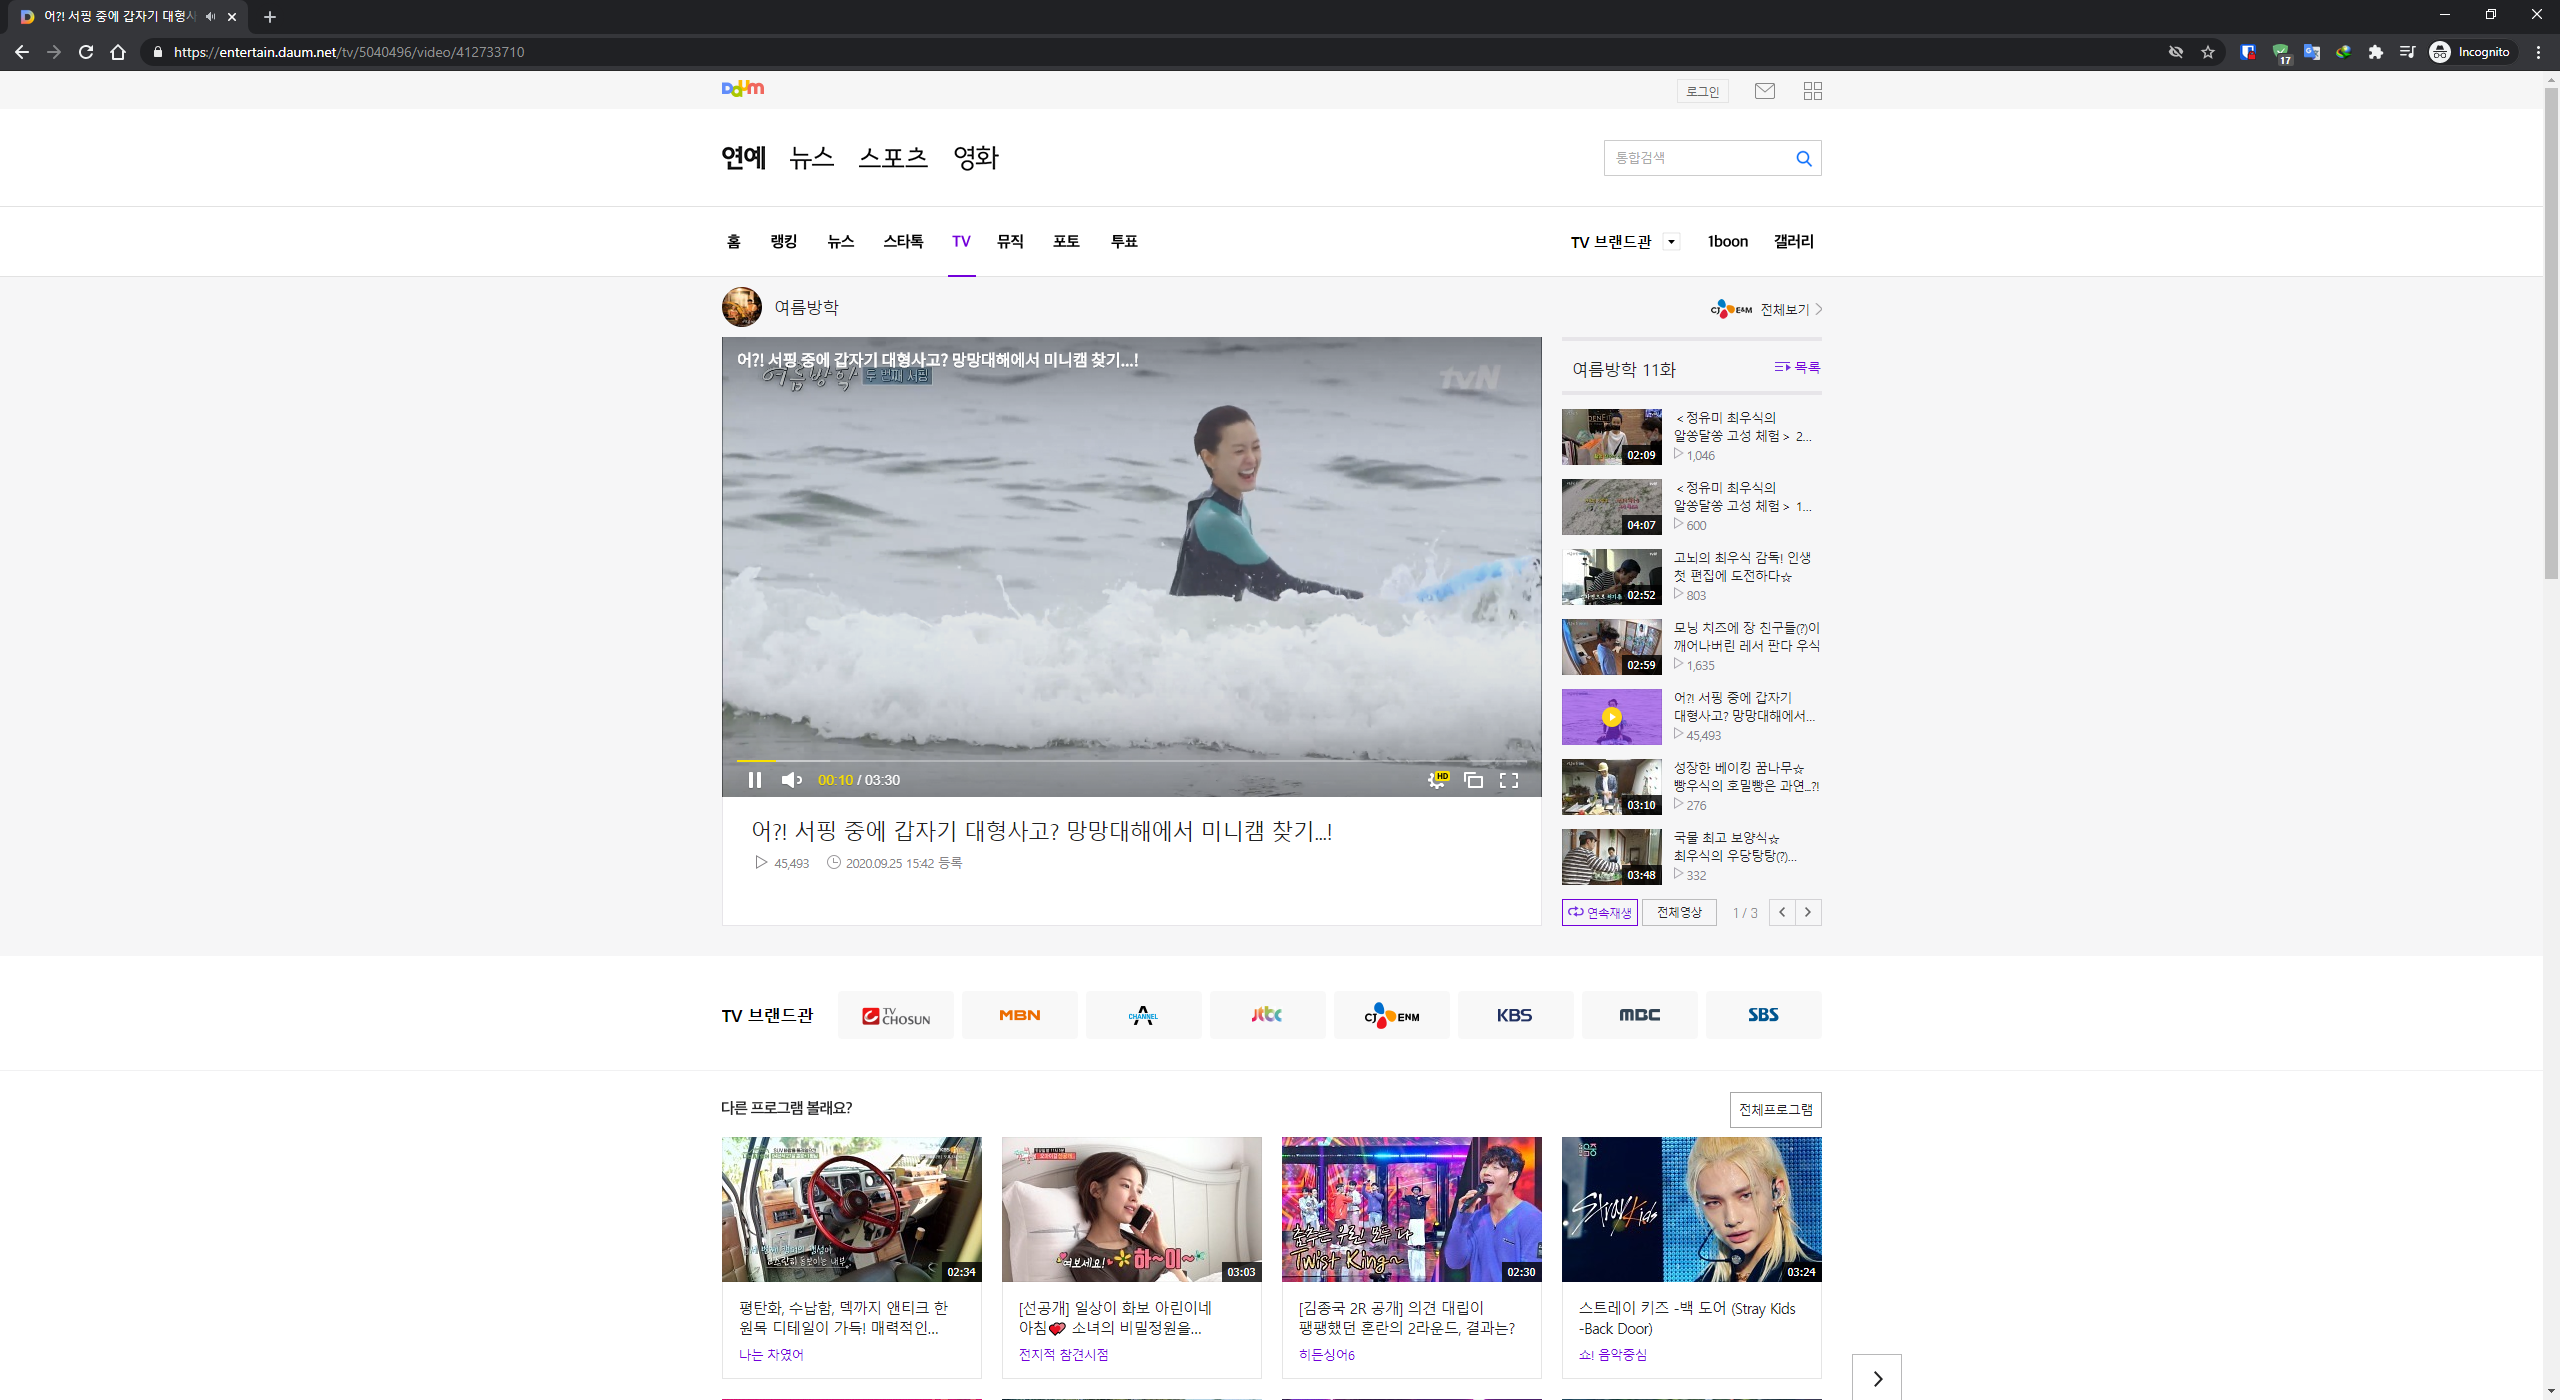Switch to the 뮤직 tab
2560x1400 pixels.
(1009, 241)
